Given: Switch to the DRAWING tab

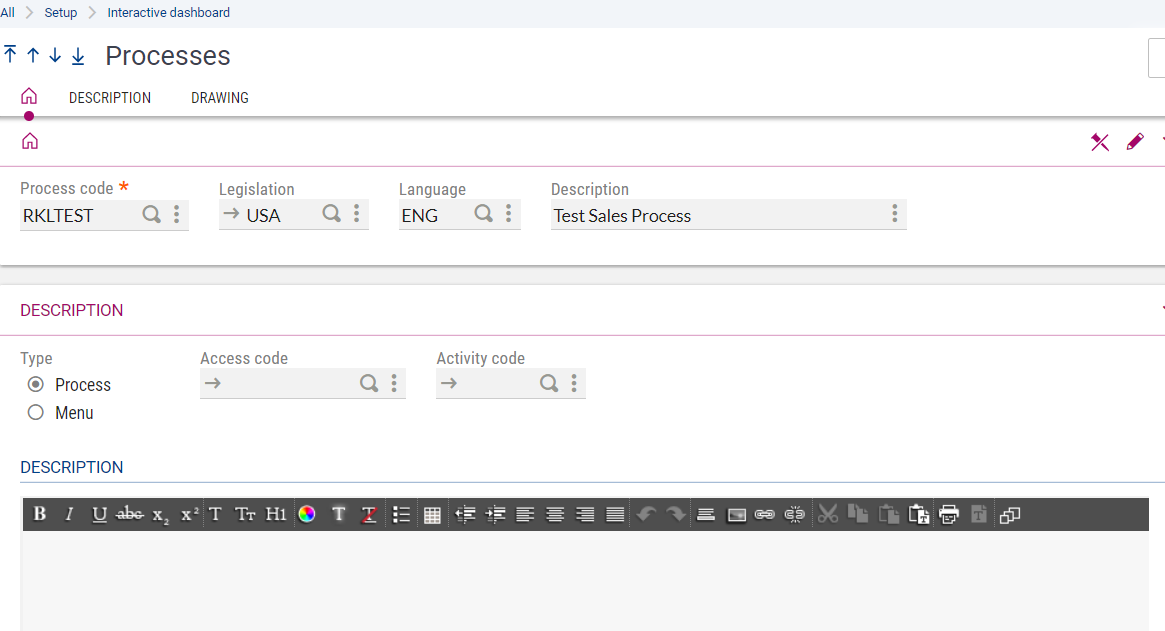Looking at the screenshot, I should pyautogui.click(x=220, y=98).
